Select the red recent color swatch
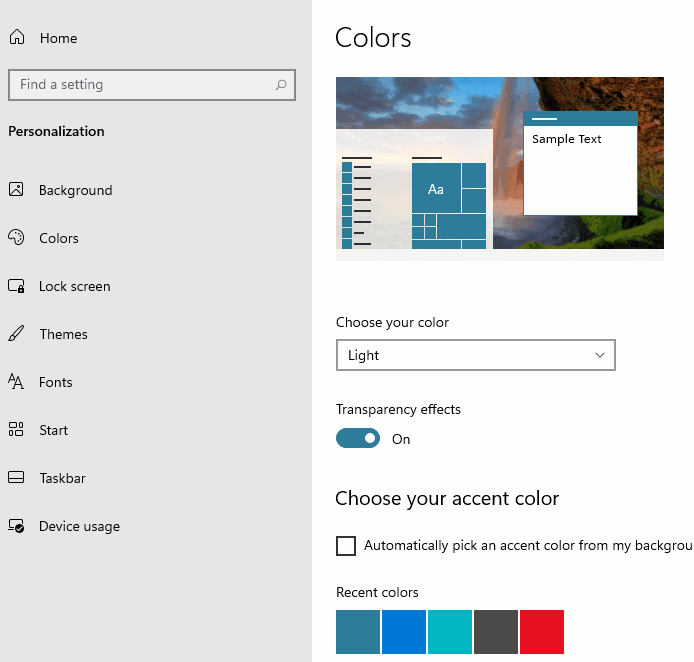The height and width of the screenshot is (662, 694). (x=542, y=632)
